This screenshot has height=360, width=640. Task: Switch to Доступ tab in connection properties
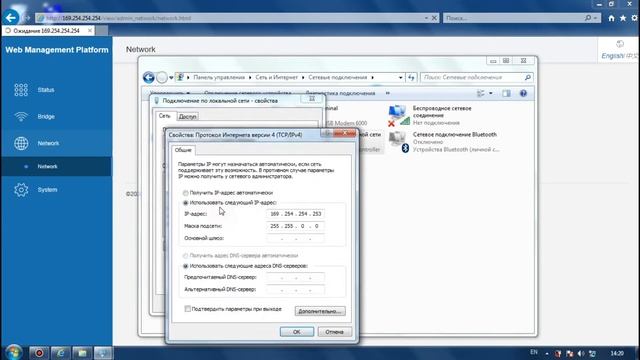tap(187, 116)
